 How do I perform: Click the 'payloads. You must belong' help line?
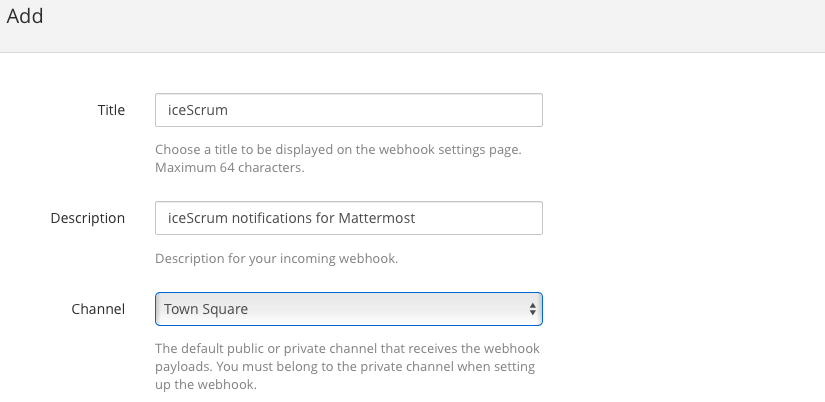pos(345,367)
